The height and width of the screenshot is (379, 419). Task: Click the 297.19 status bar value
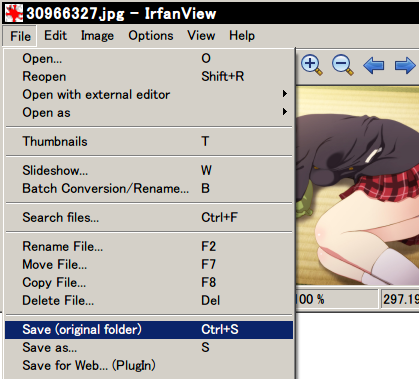click(x=400, y=299)
